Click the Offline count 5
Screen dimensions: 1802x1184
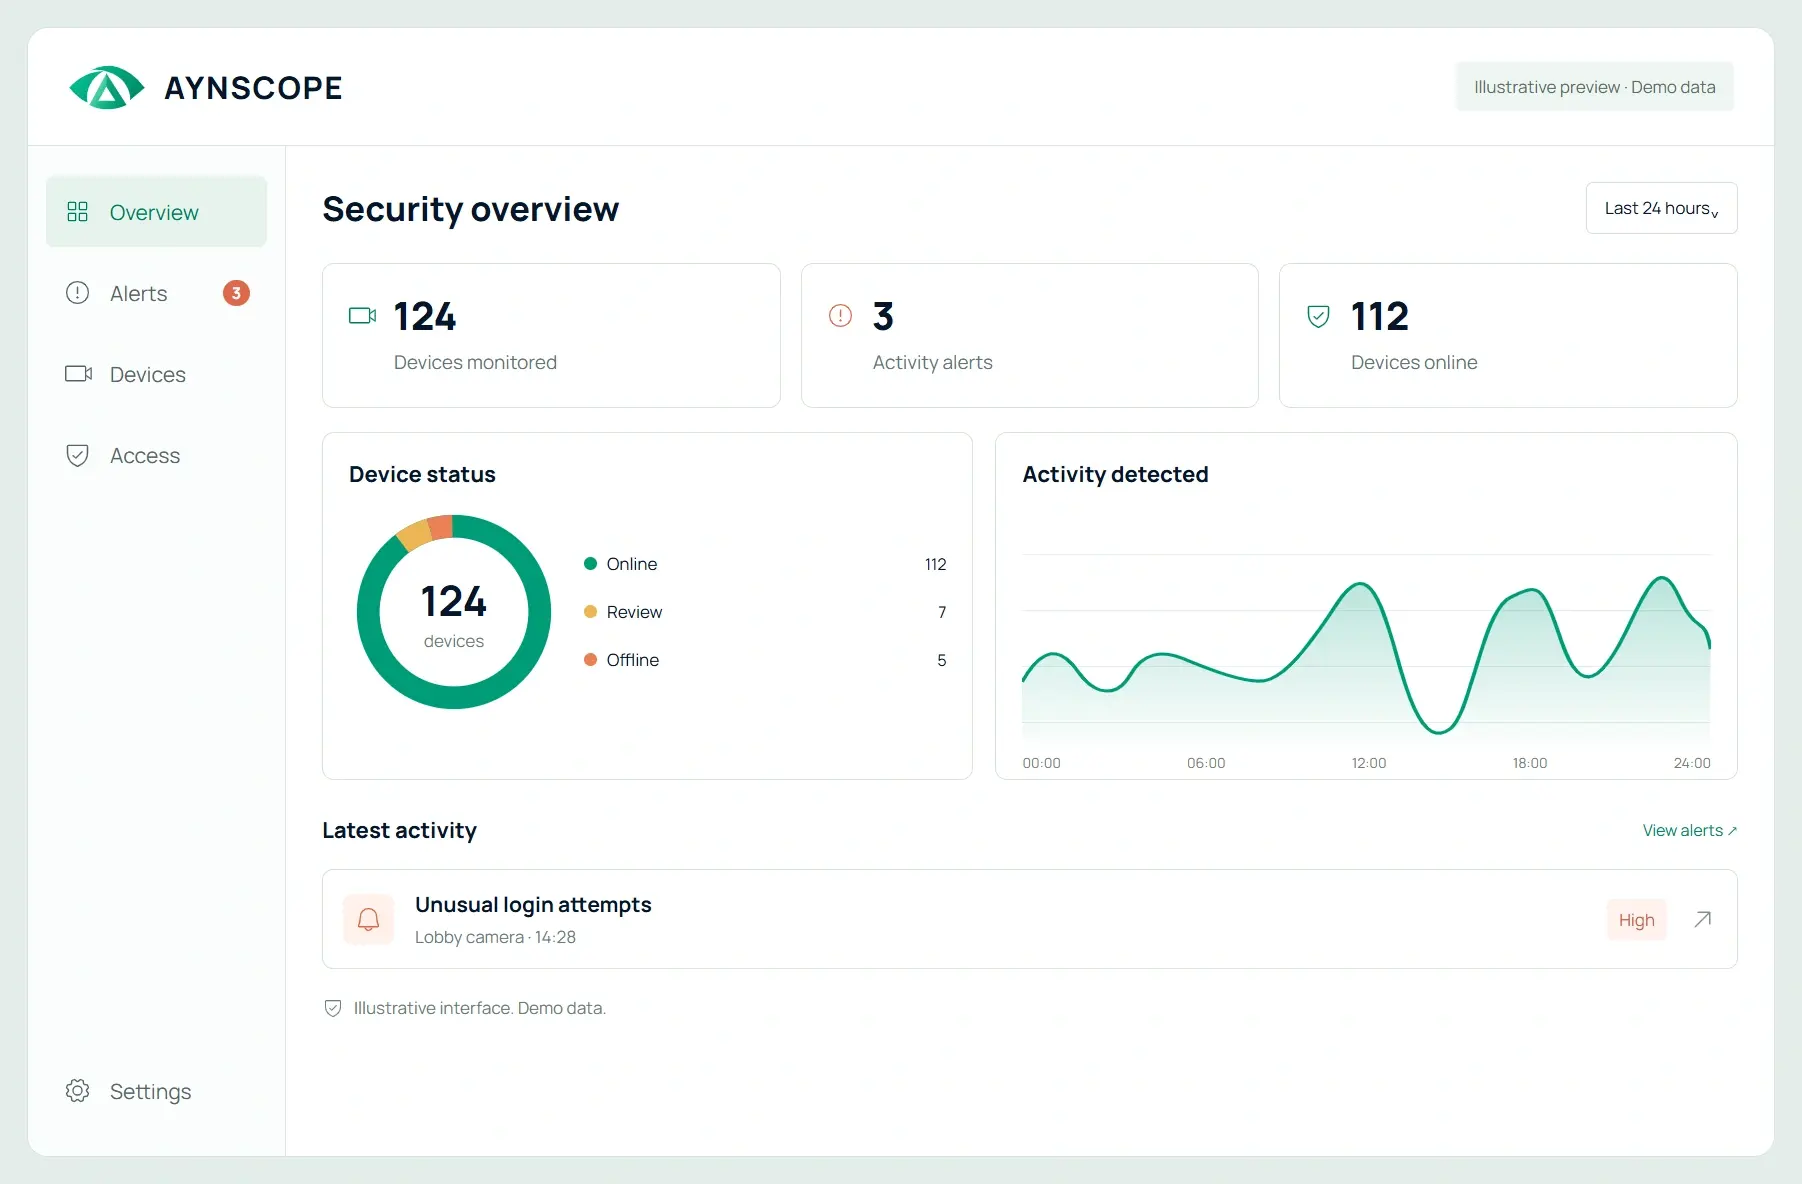941,660
